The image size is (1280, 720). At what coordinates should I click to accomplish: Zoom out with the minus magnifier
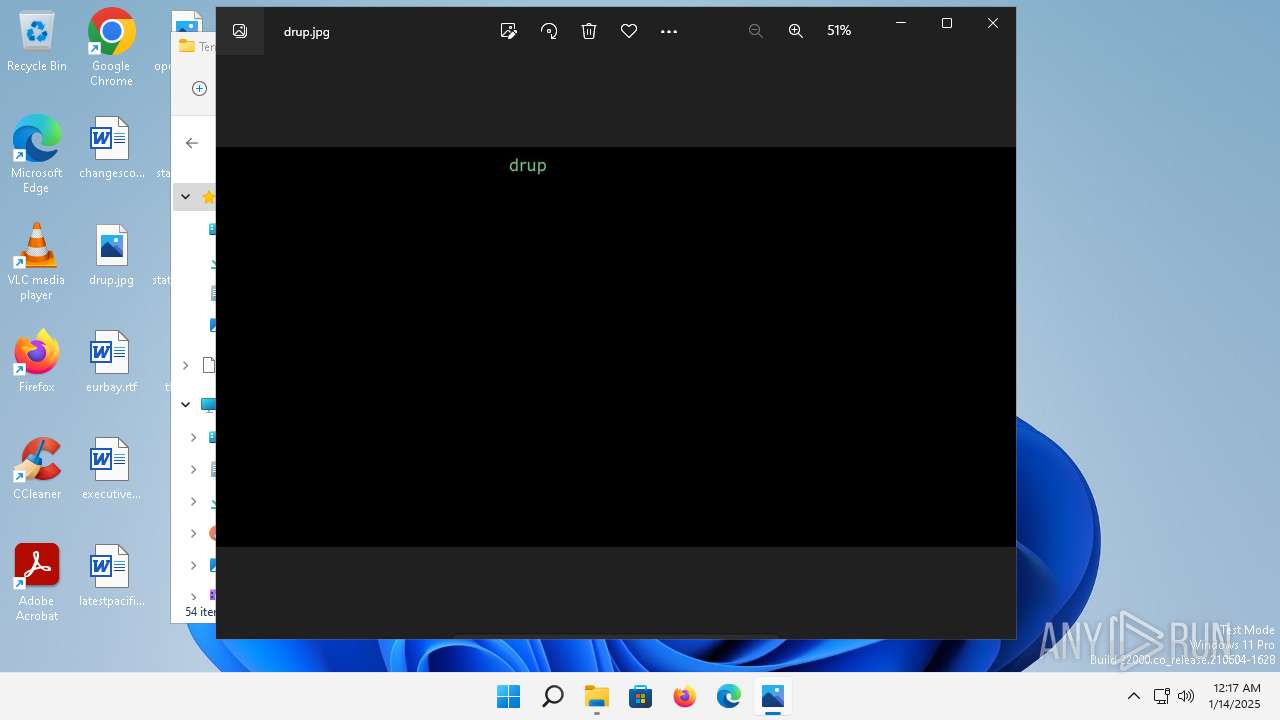coord(756,31)
